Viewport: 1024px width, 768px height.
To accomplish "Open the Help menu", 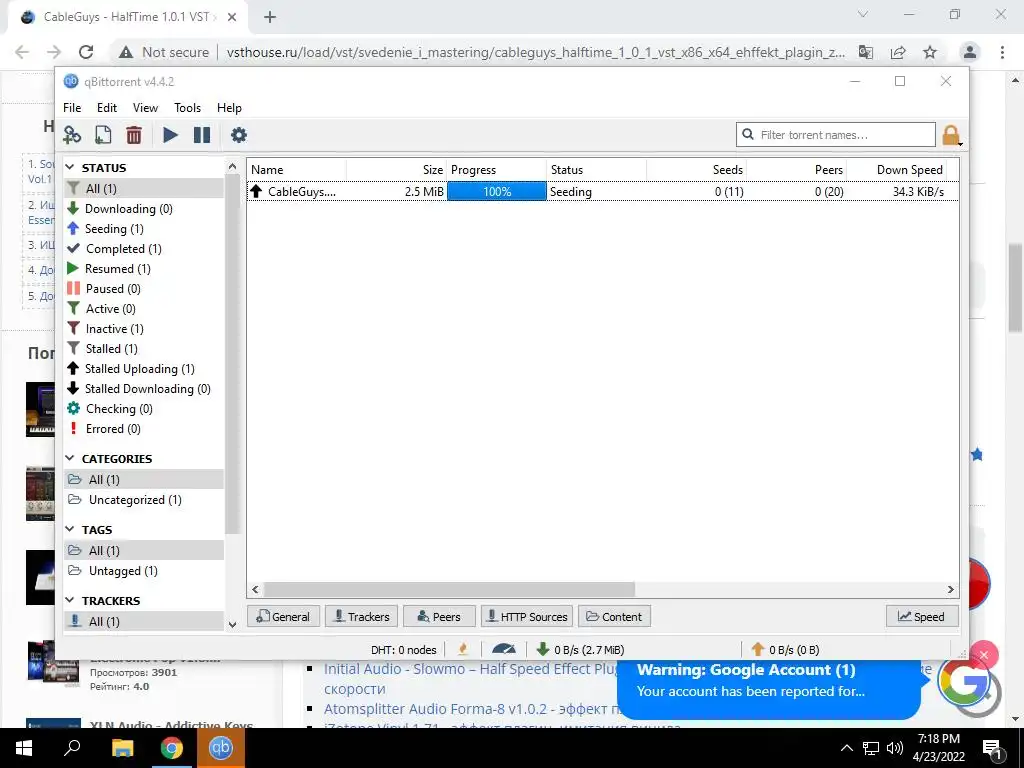I will pyautogui.click(x=229, y=108).
